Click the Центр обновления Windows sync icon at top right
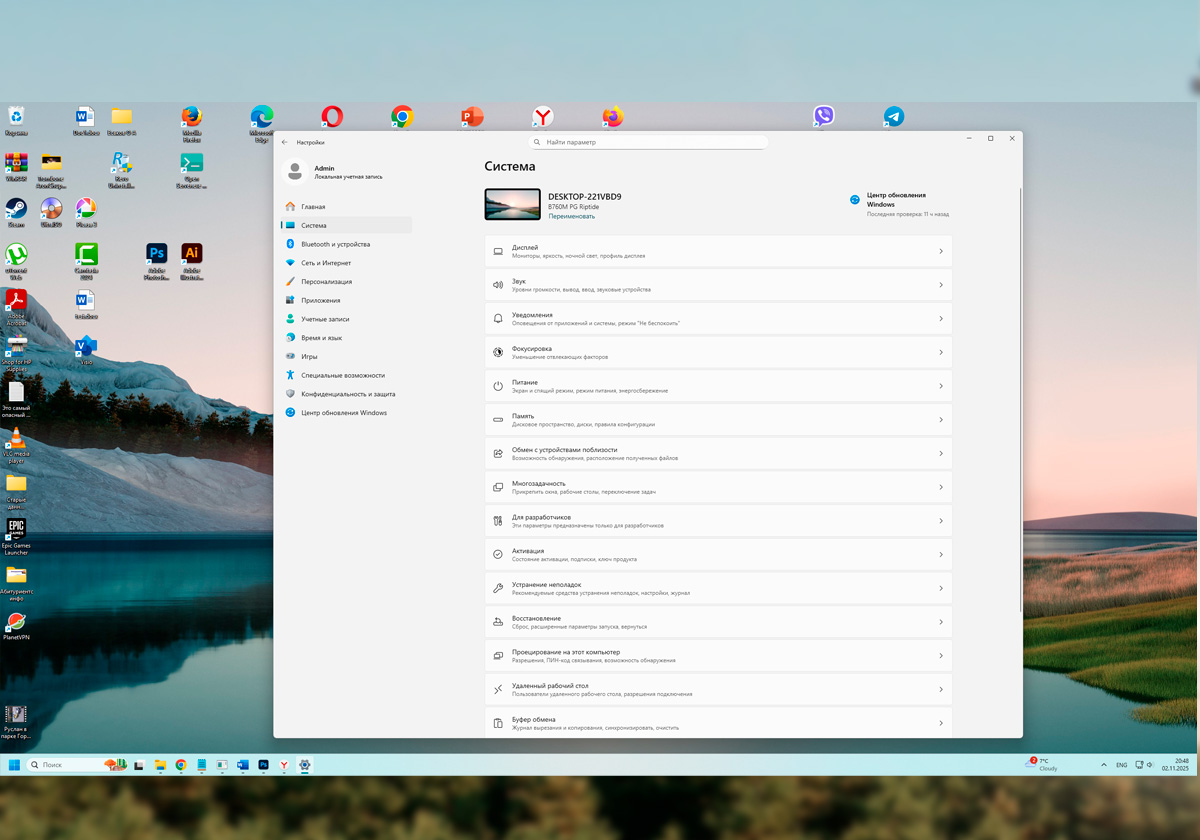This screenshot has height=840, width=1200. pos(855,200)
